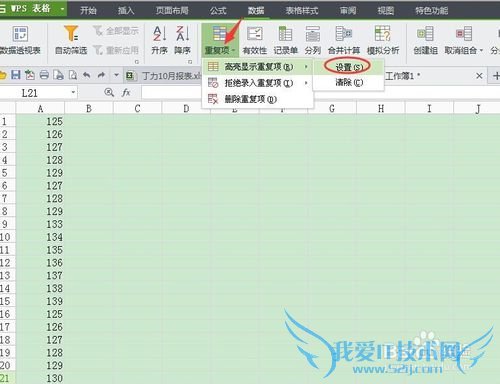
Task: Switch to the 公式 ribbon tab
Action: pos(218,10)
